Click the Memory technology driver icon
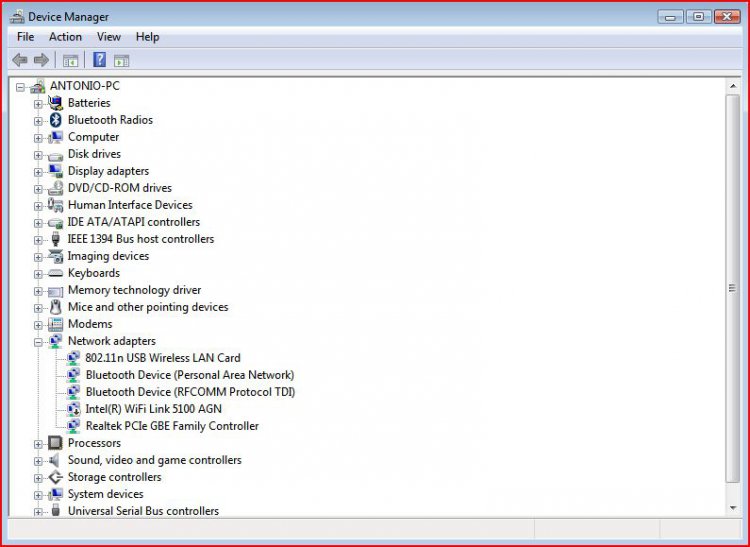The image size is (750, 547). (55, 291)
